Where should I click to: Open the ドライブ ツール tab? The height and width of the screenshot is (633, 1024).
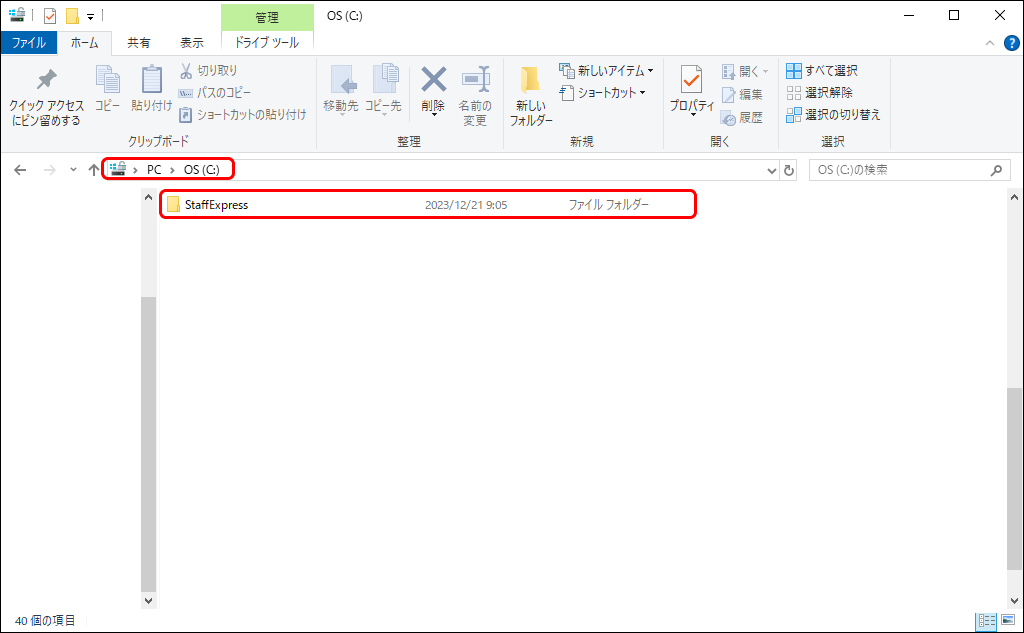click(267, 43)
